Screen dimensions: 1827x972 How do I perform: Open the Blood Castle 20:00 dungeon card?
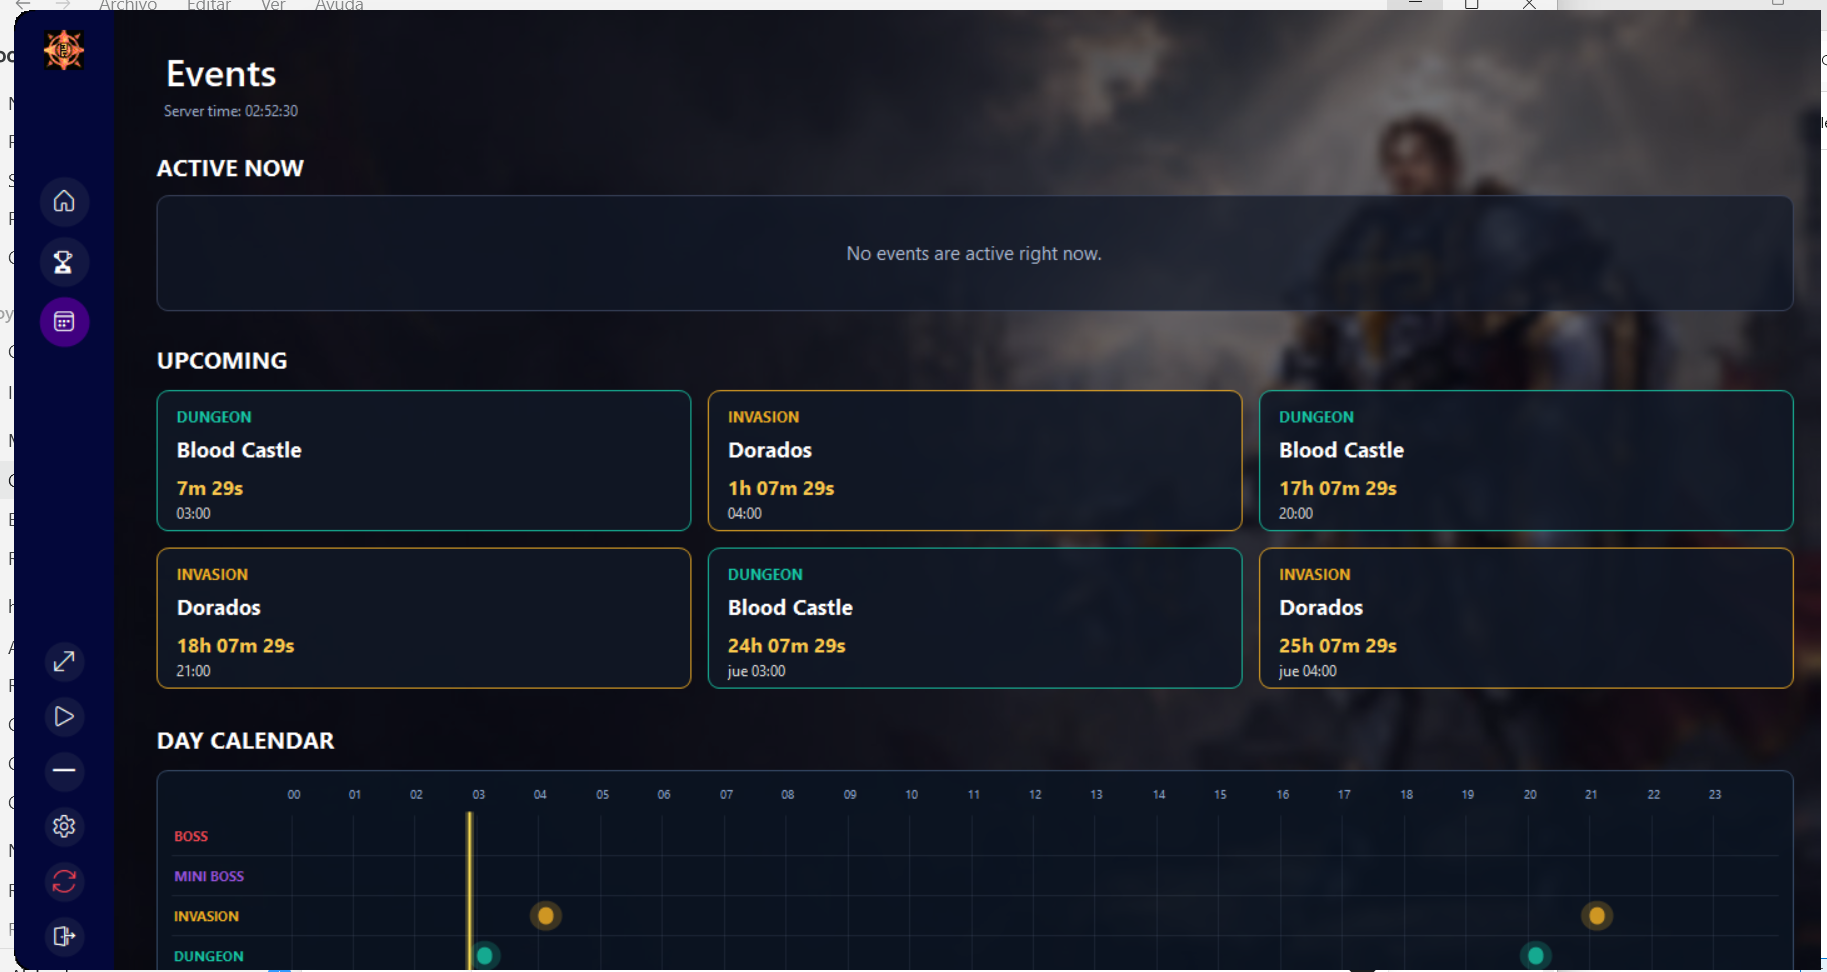click(1526, 460)
